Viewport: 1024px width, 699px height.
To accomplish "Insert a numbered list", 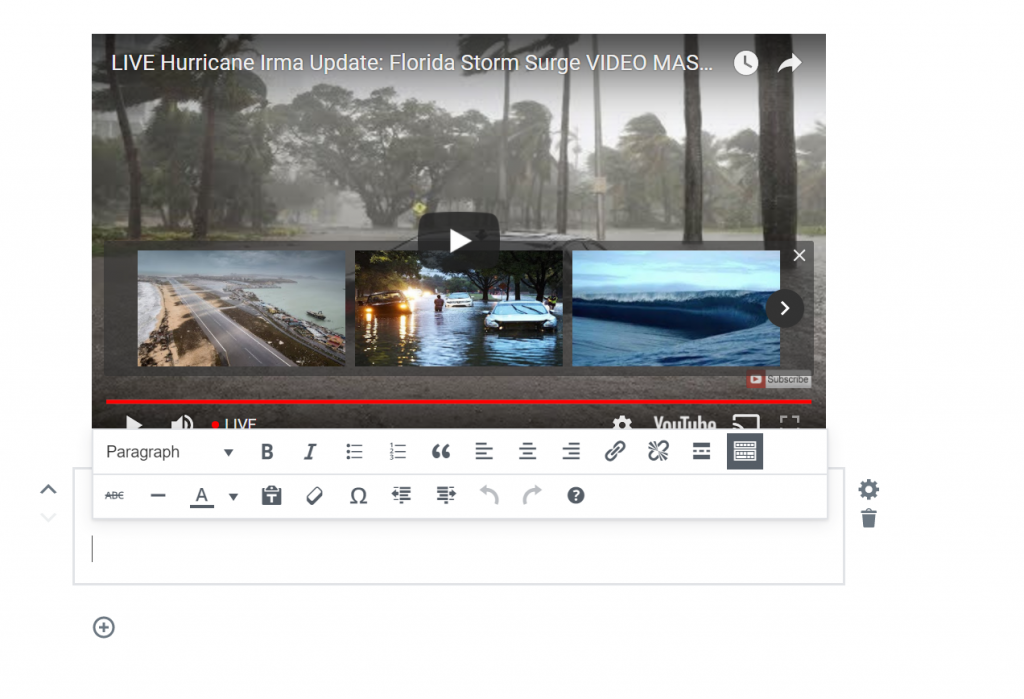I will tap(397, 451).
